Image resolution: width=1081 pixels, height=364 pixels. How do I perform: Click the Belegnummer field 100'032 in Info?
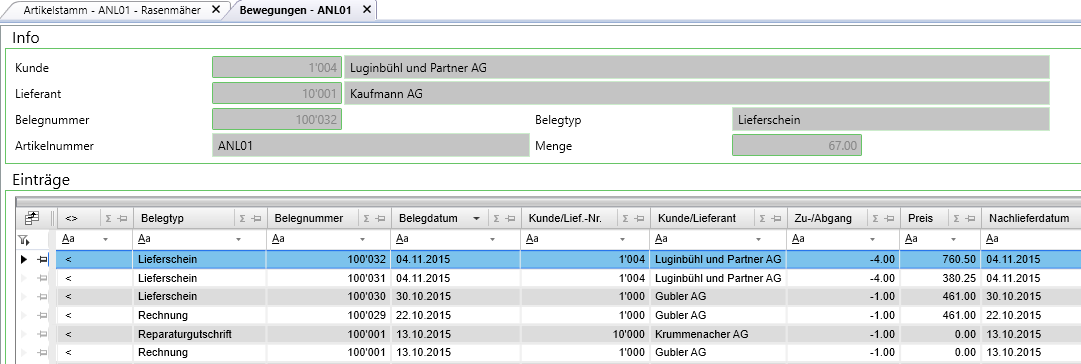tap(278, 119)
